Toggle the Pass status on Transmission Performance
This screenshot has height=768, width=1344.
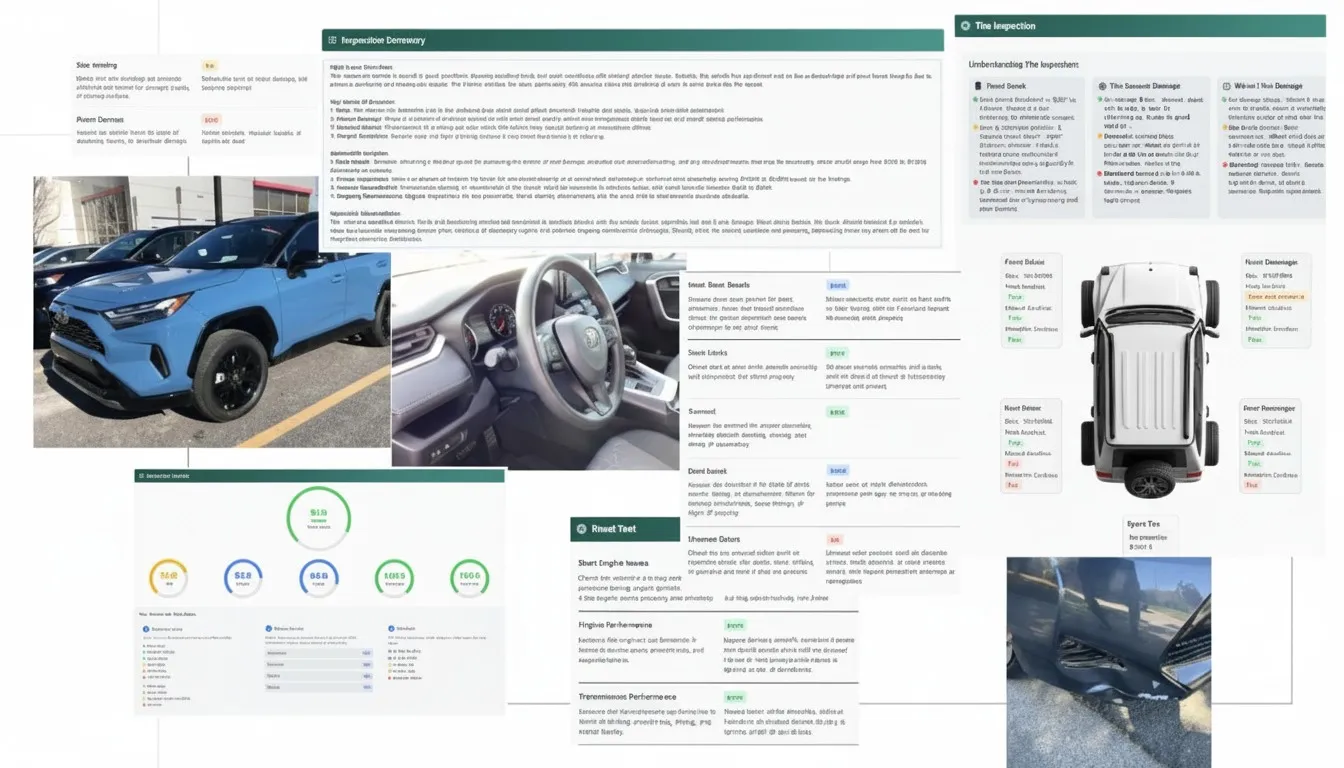(735, 697)
